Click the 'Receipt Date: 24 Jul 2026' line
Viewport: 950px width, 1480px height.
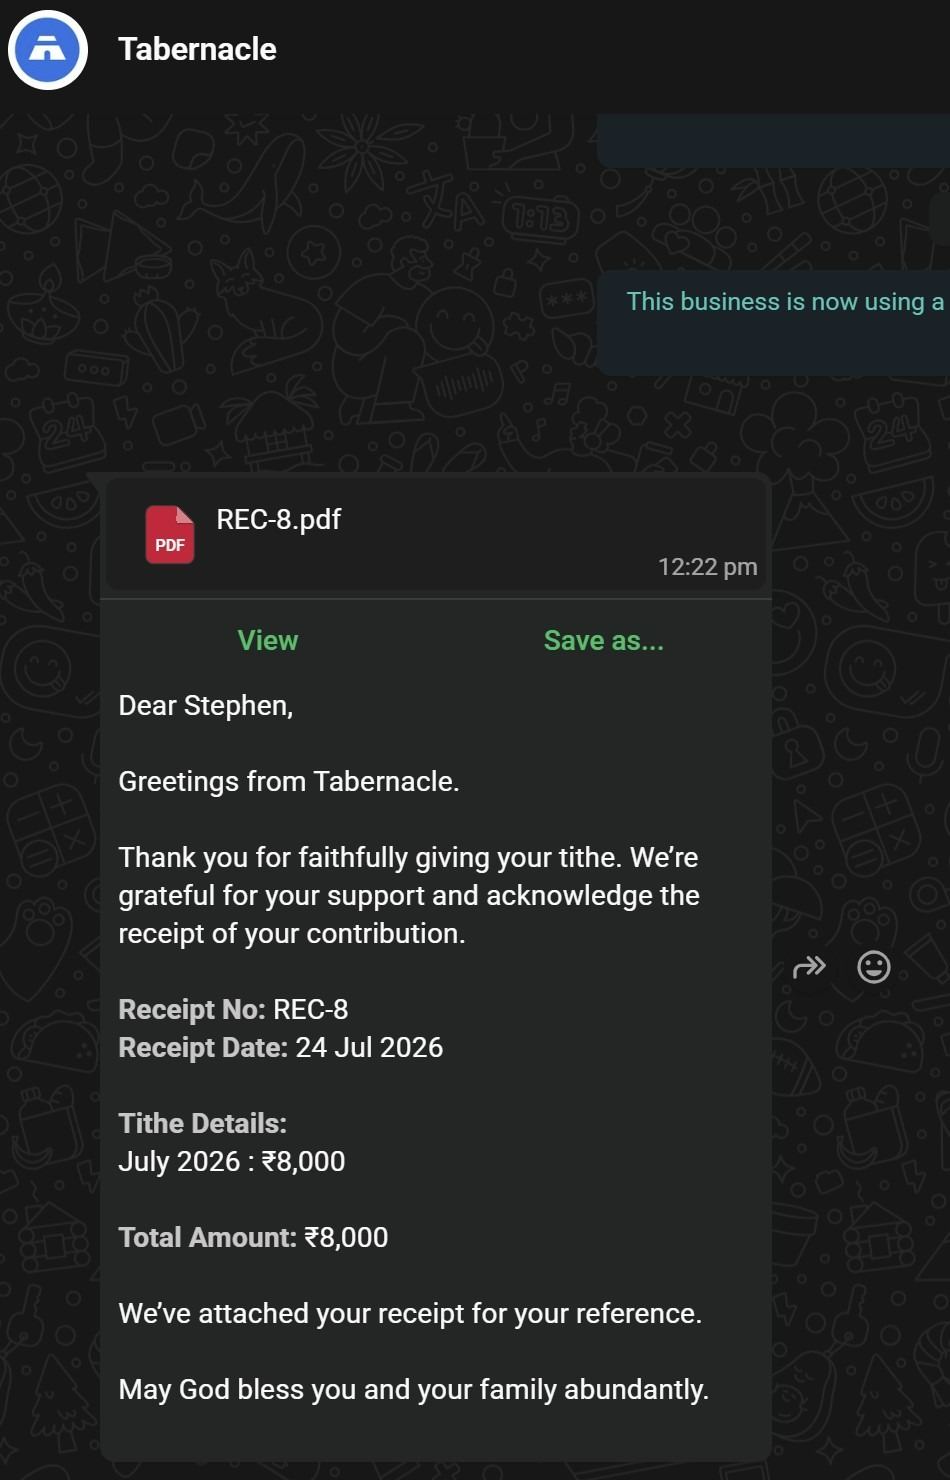click(281, 1048)
